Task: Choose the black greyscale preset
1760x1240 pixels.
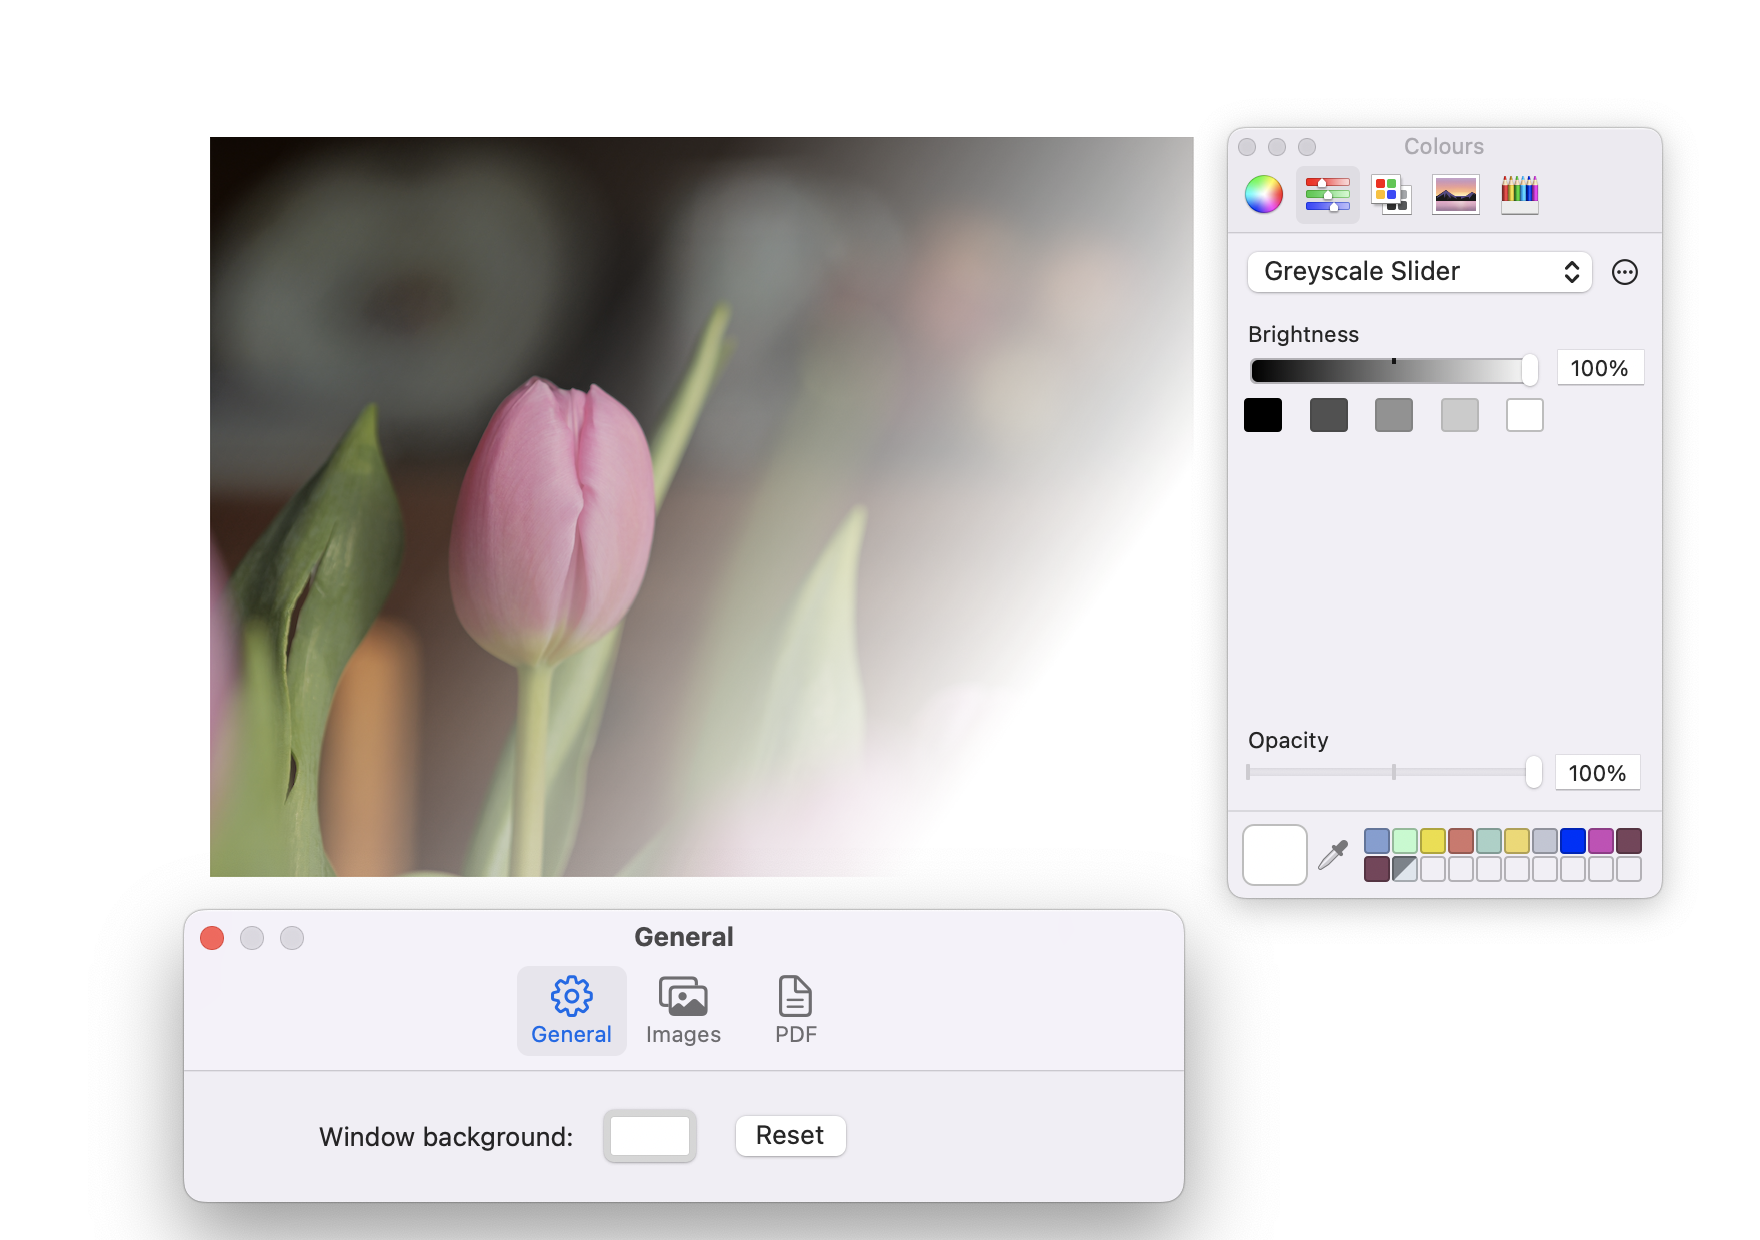Action: click(1263, 415)
